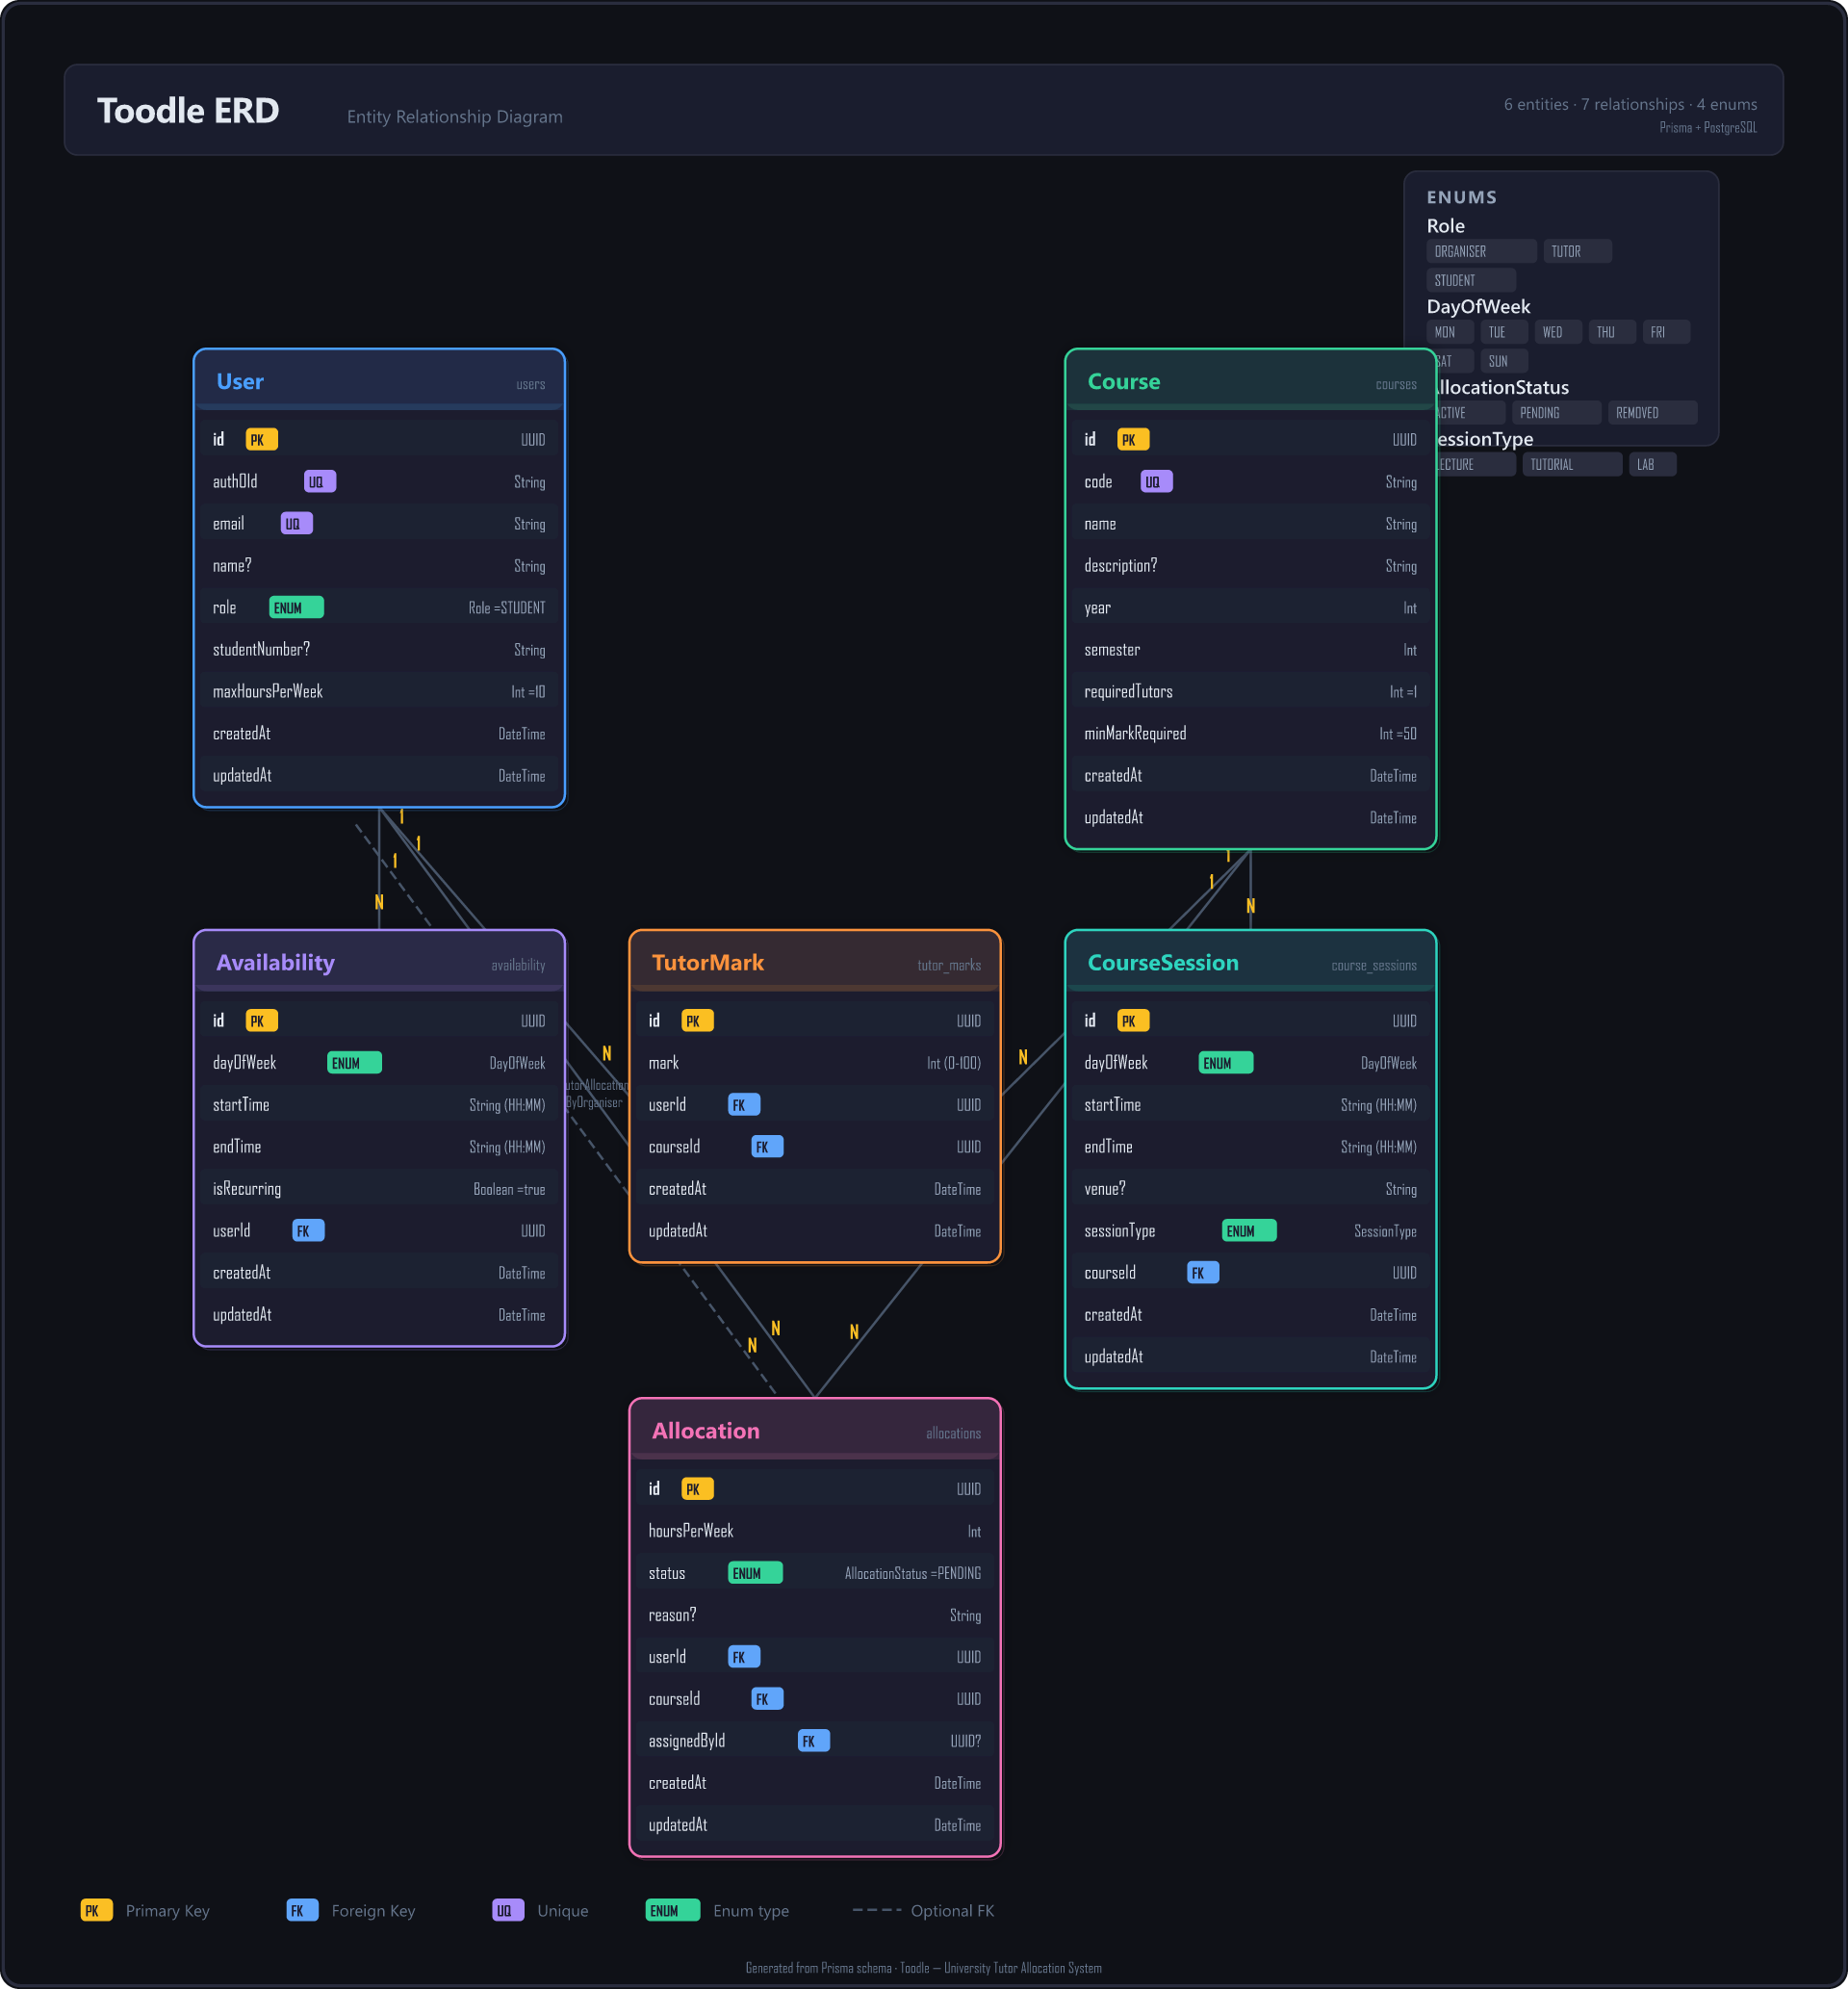Image resolution: width=1848 pixels, height=1989 pixels.
Task: Click the Availability entity title
Action: tap(275, 963)
